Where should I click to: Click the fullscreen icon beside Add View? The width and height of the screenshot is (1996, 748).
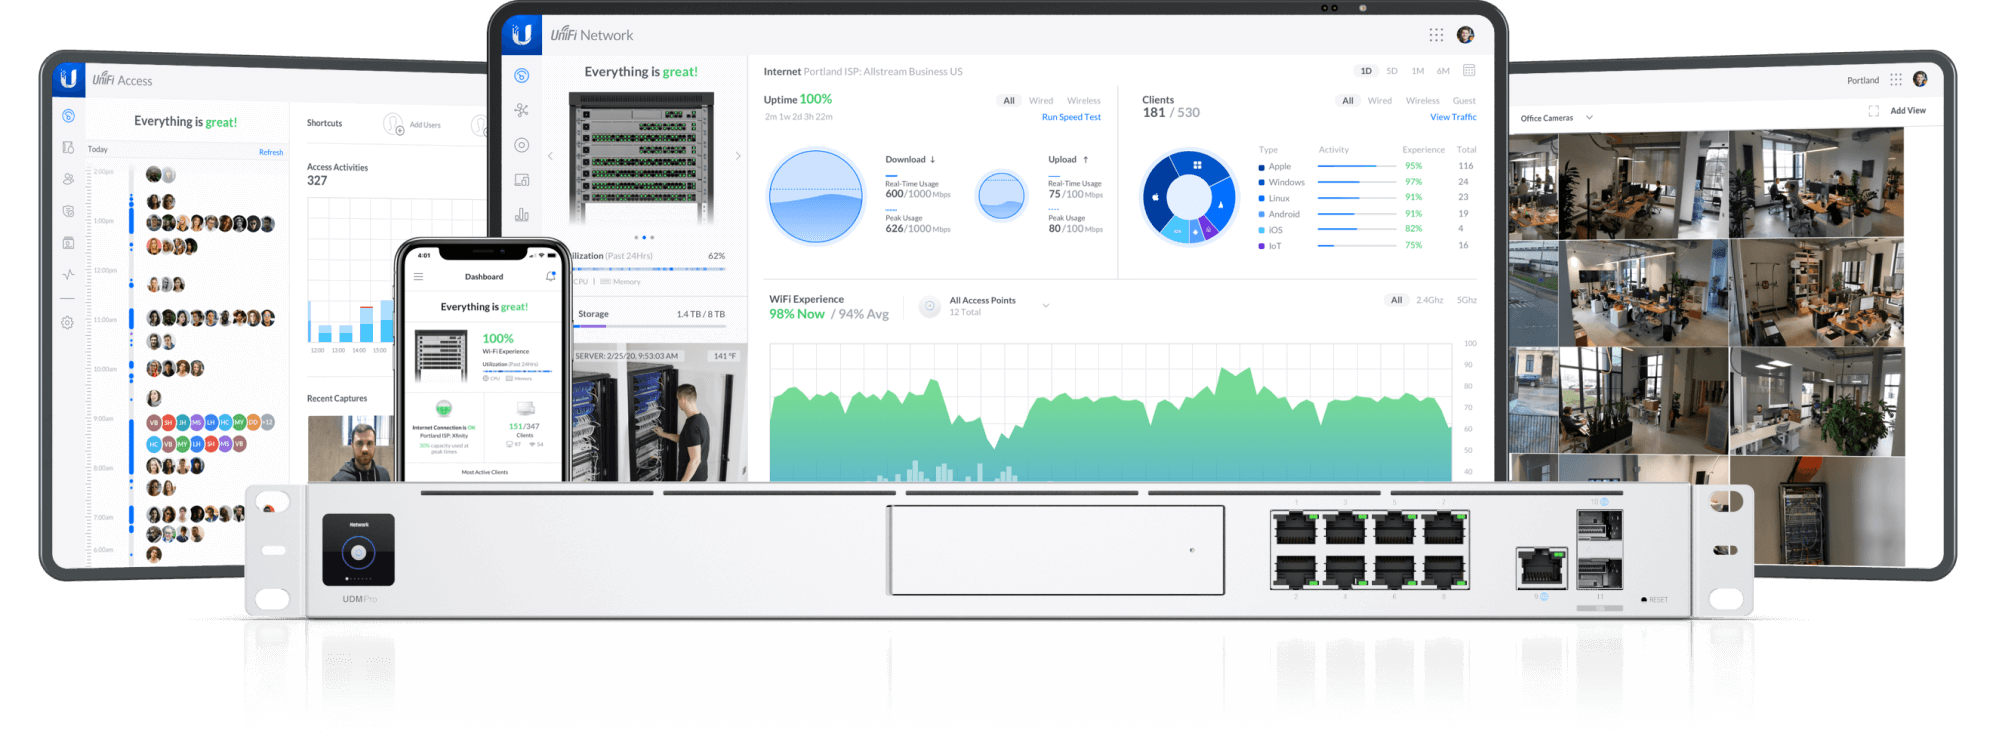tap(1873, 111)
